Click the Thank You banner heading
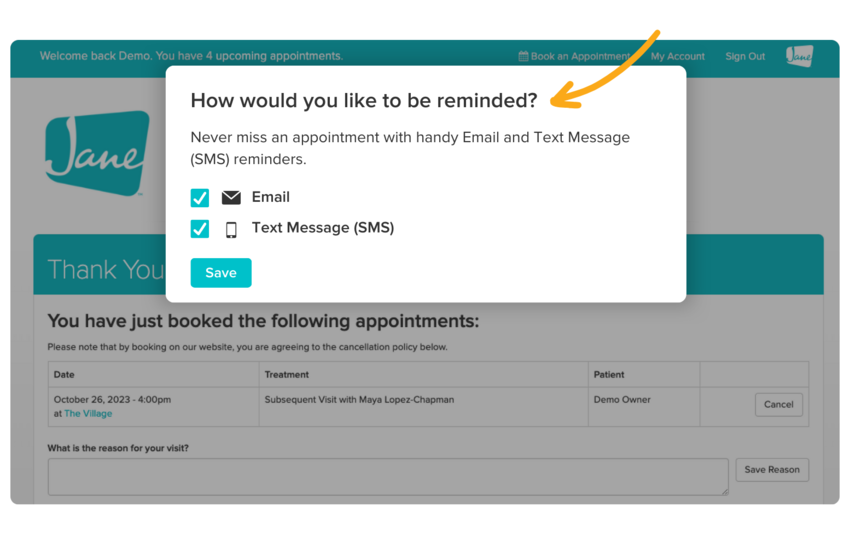 click(105, 270)
